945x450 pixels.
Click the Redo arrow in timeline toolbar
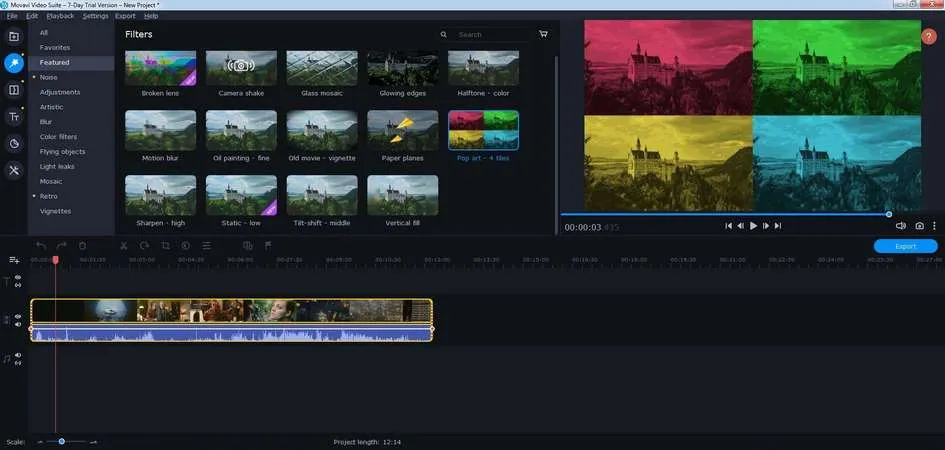click(x=61, y=245)
